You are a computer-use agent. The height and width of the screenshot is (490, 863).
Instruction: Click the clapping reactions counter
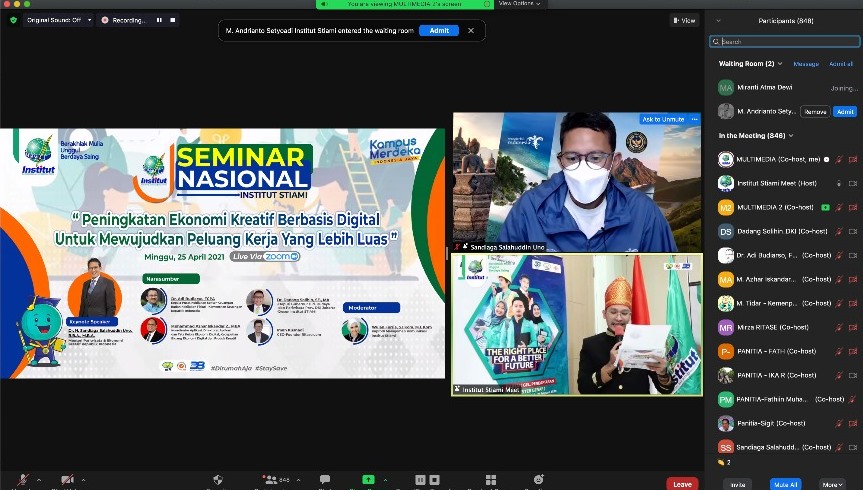point(724,462)
